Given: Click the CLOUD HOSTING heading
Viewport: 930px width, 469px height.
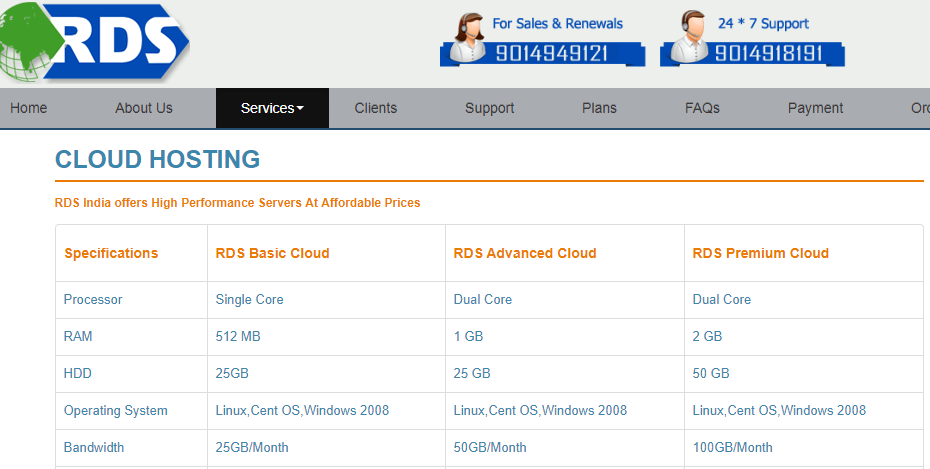Looking at the screenshot, I should tap(157, 159).
